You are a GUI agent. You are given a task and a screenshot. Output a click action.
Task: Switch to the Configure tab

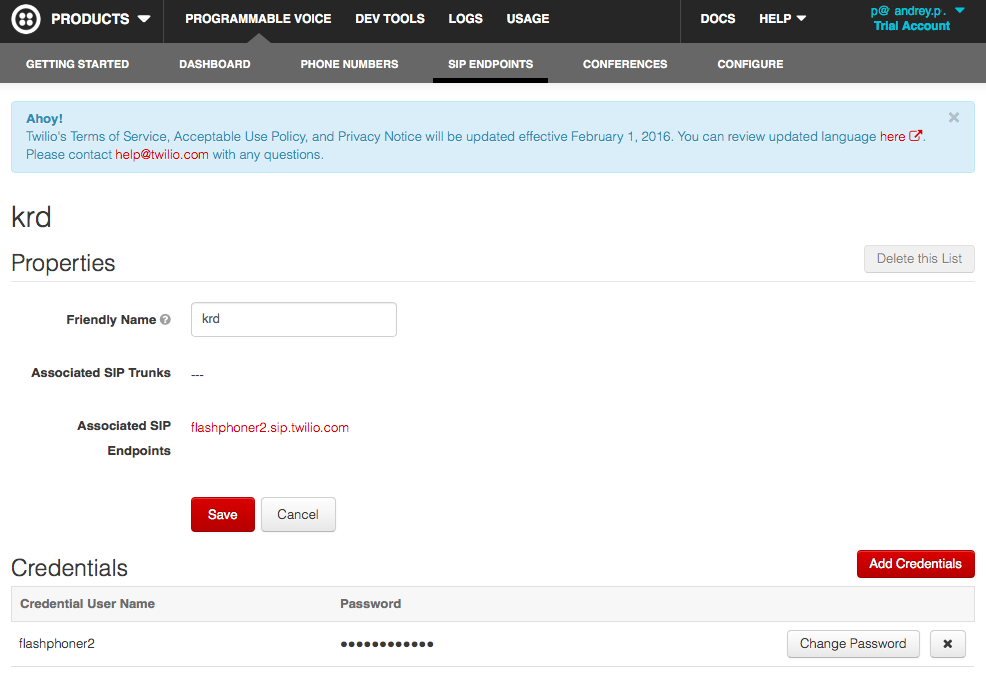click(x=750, y=64)
